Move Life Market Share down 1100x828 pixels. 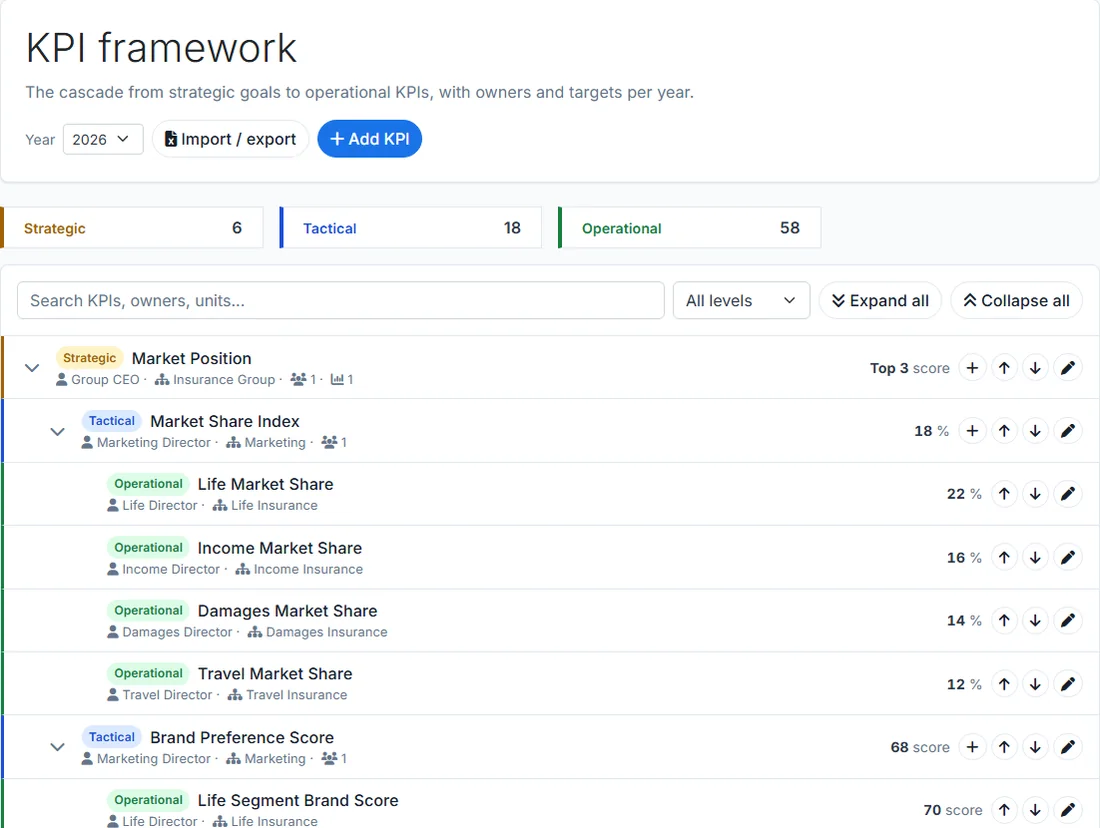[1035, 494]
